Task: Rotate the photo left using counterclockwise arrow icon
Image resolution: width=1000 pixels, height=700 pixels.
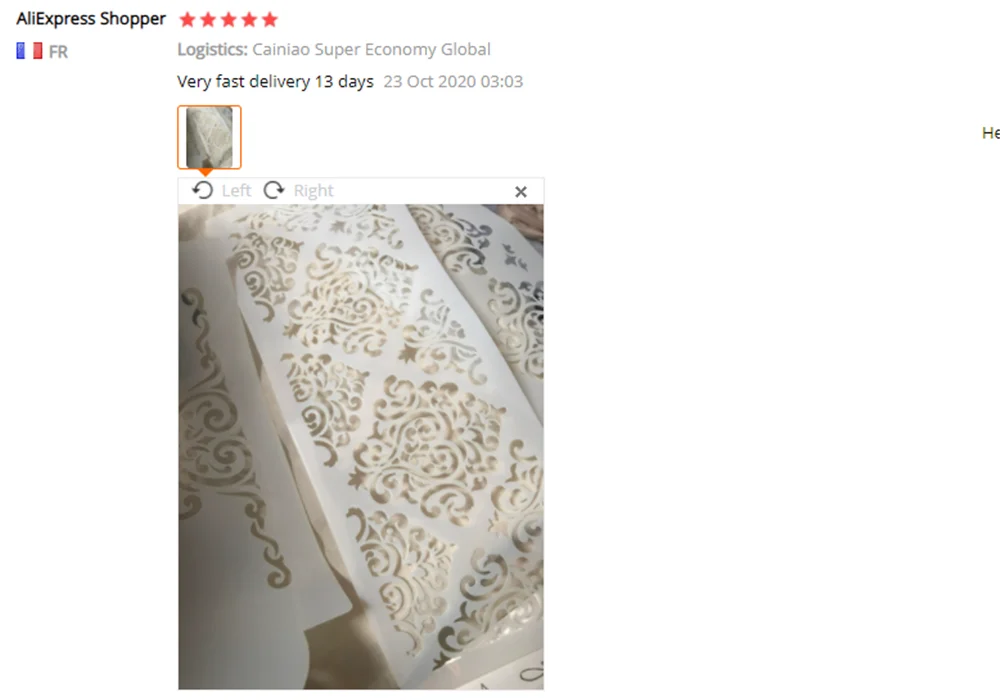Action: pyautogui.click(x=203, y=190)
